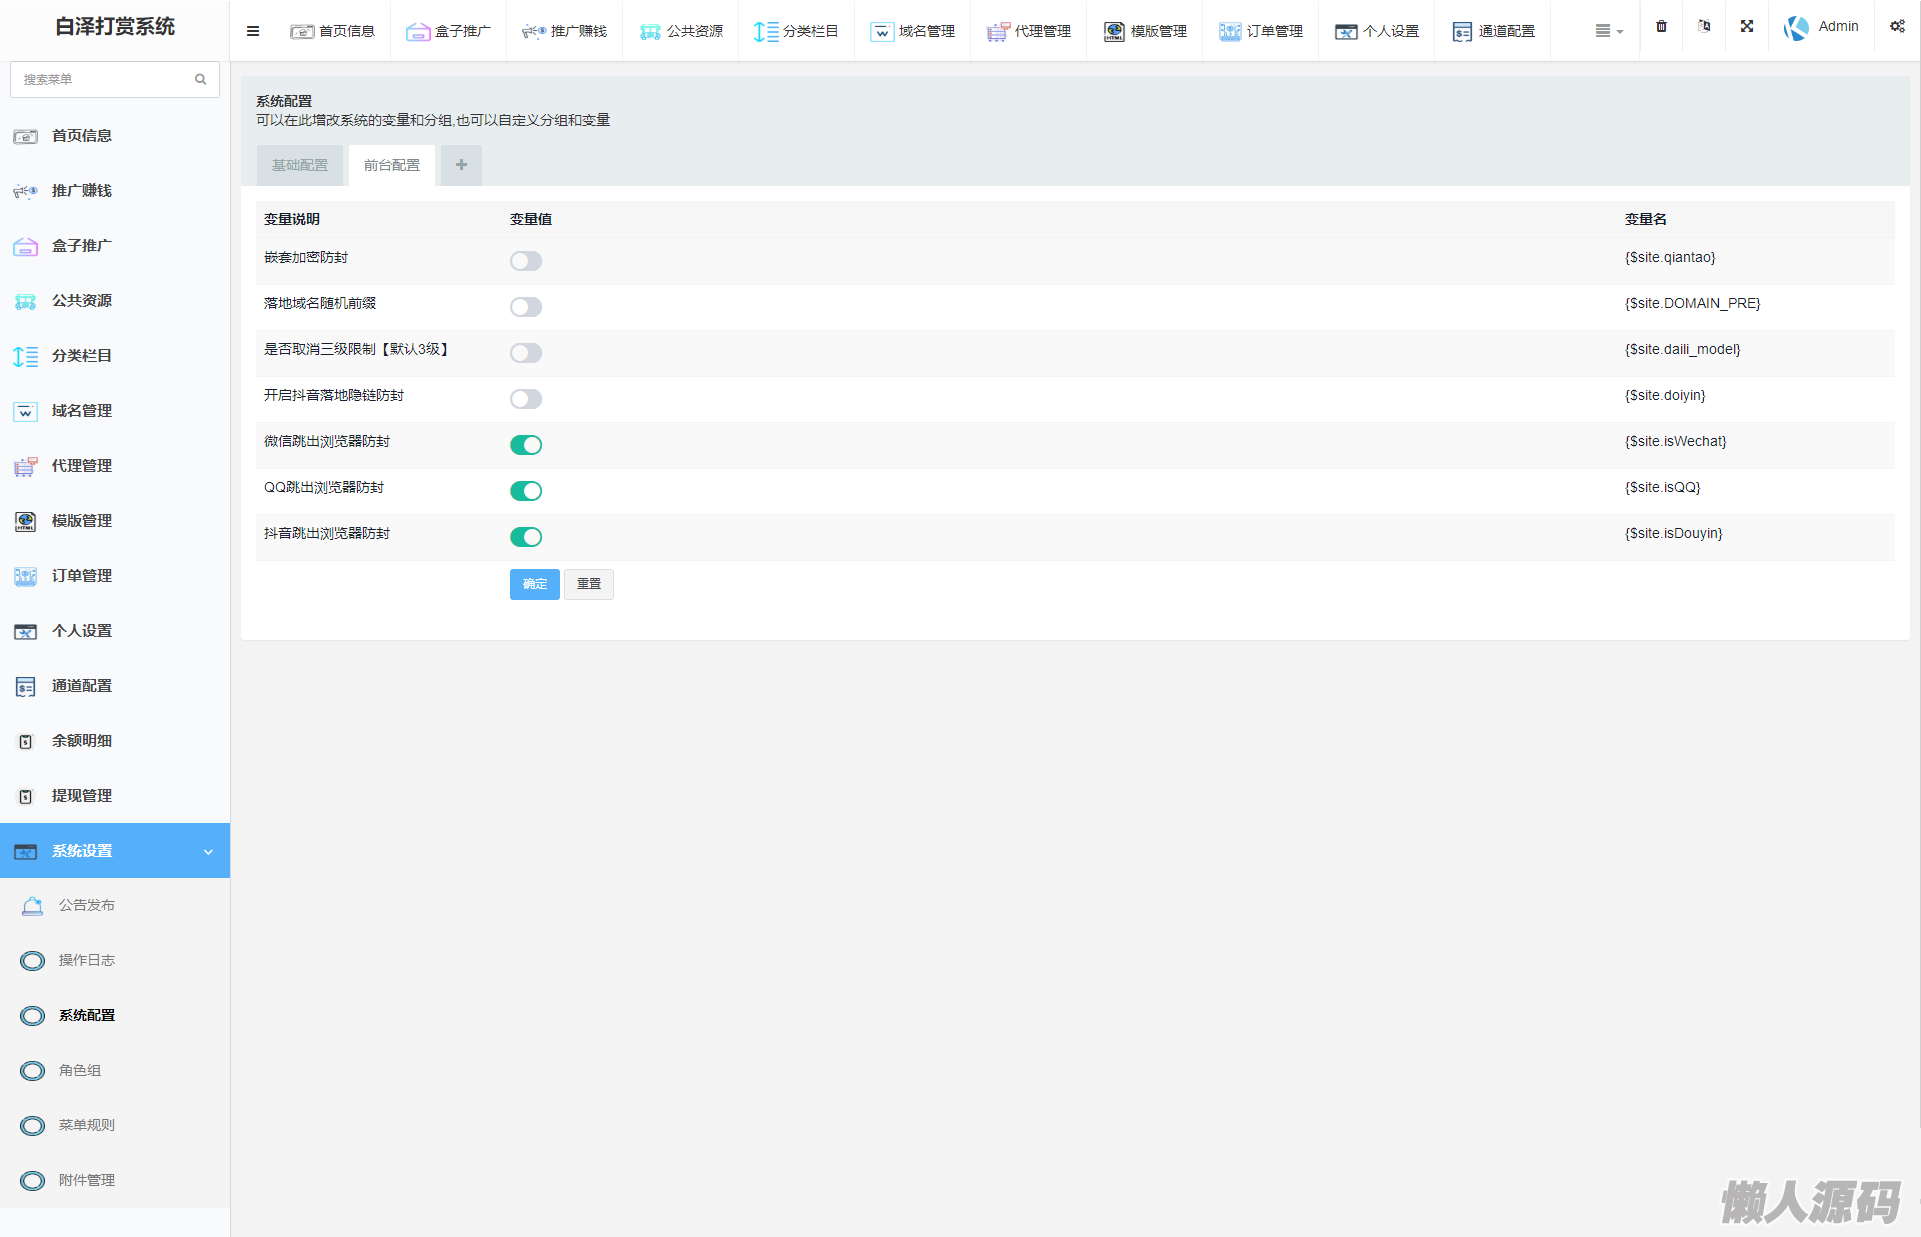Open 订单管理 in the top navigation
1921x1237 pixels.
point(1261,31)
